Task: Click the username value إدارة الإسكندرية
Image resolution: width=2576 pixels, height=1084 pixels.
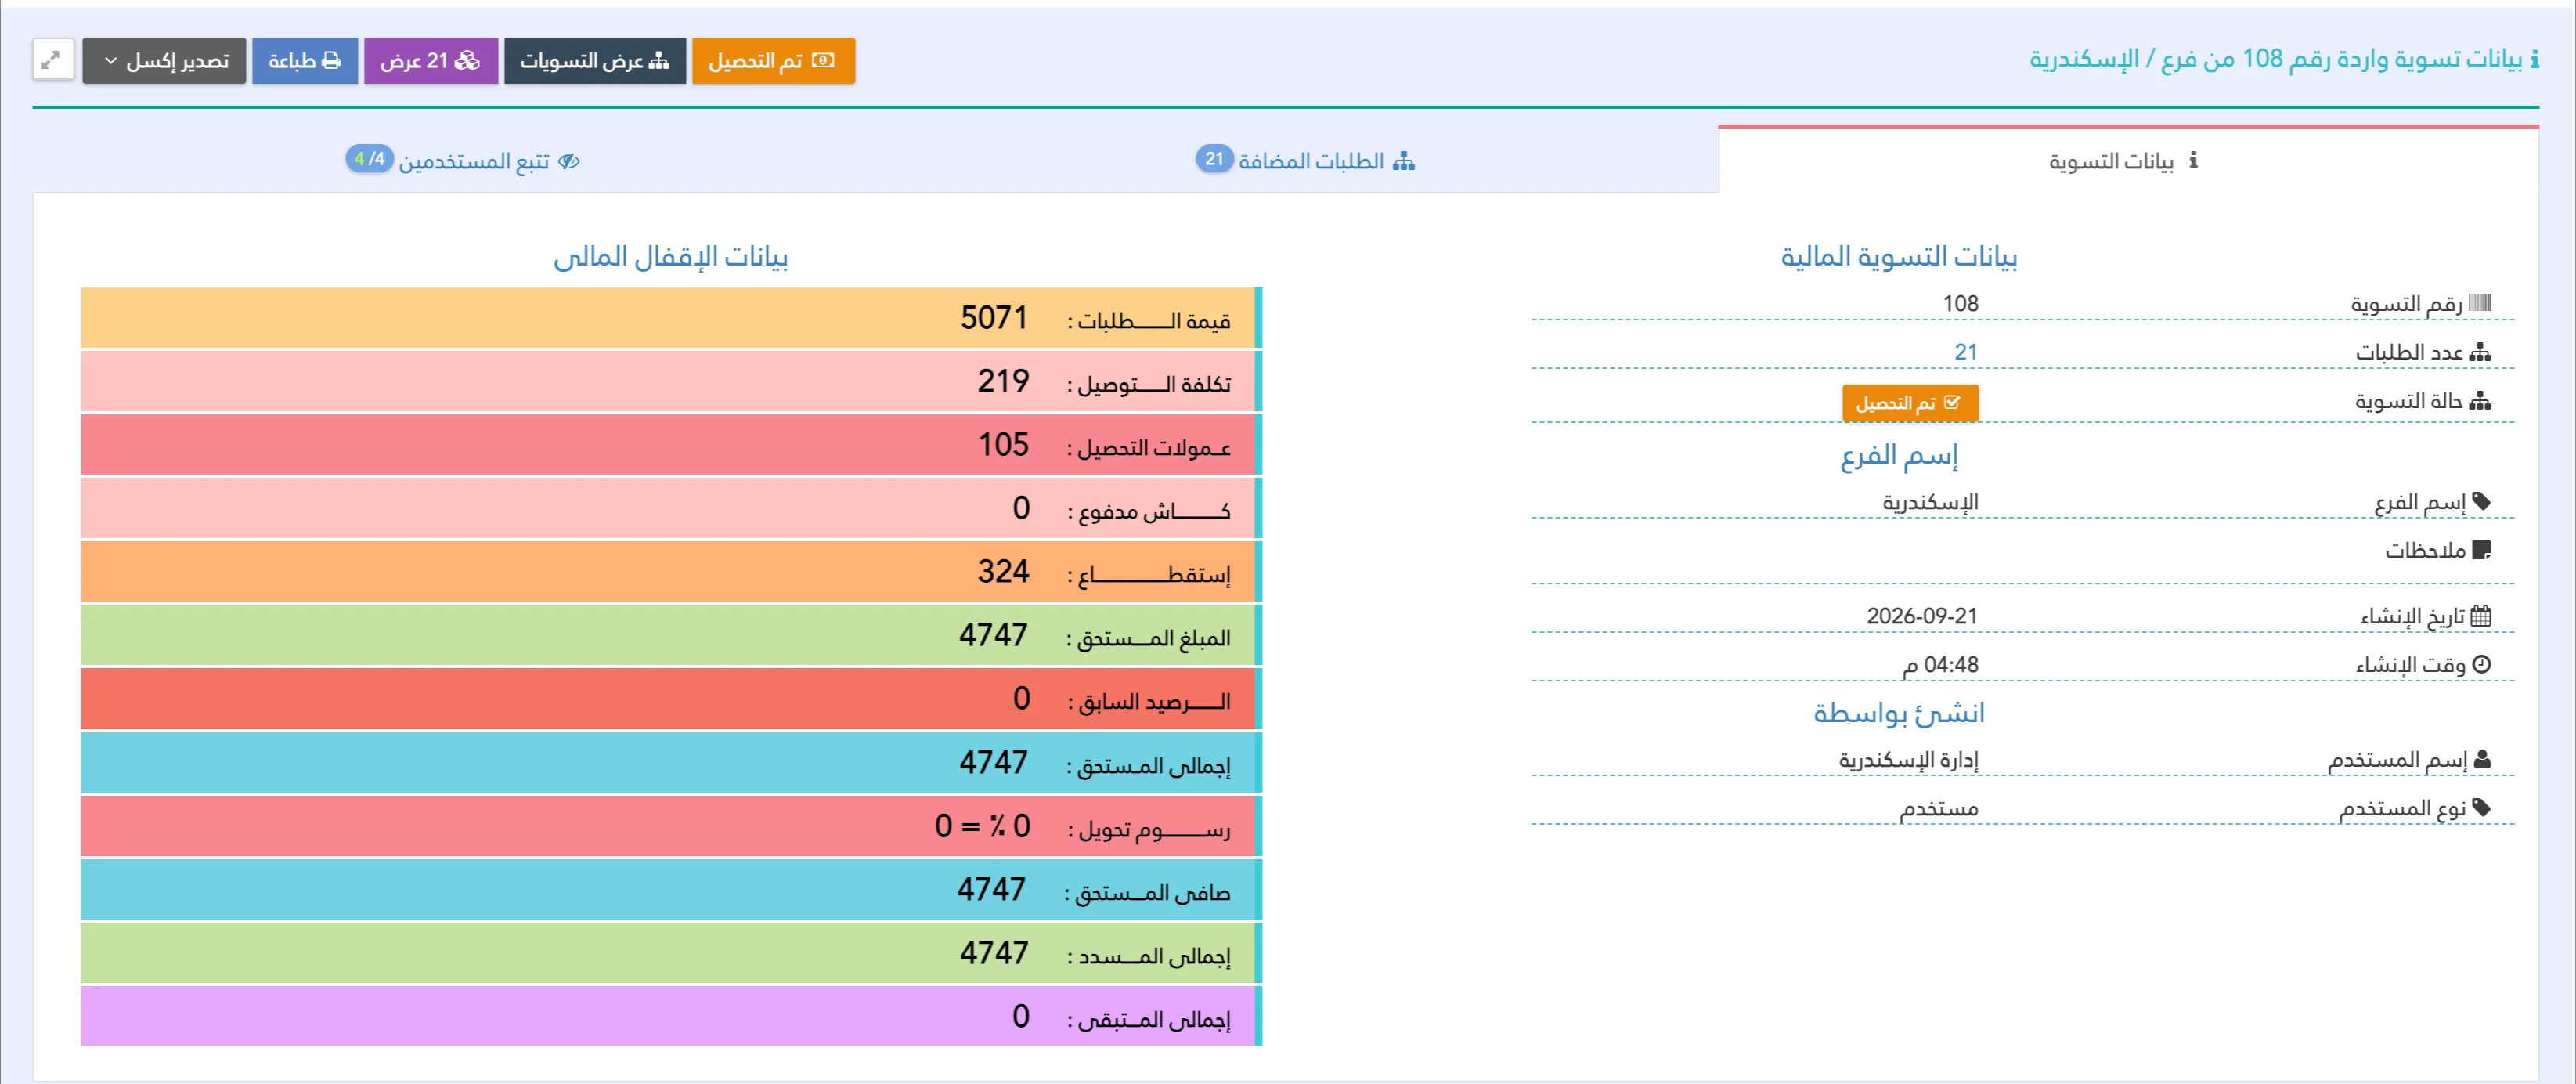Action: coord(1908,760)
